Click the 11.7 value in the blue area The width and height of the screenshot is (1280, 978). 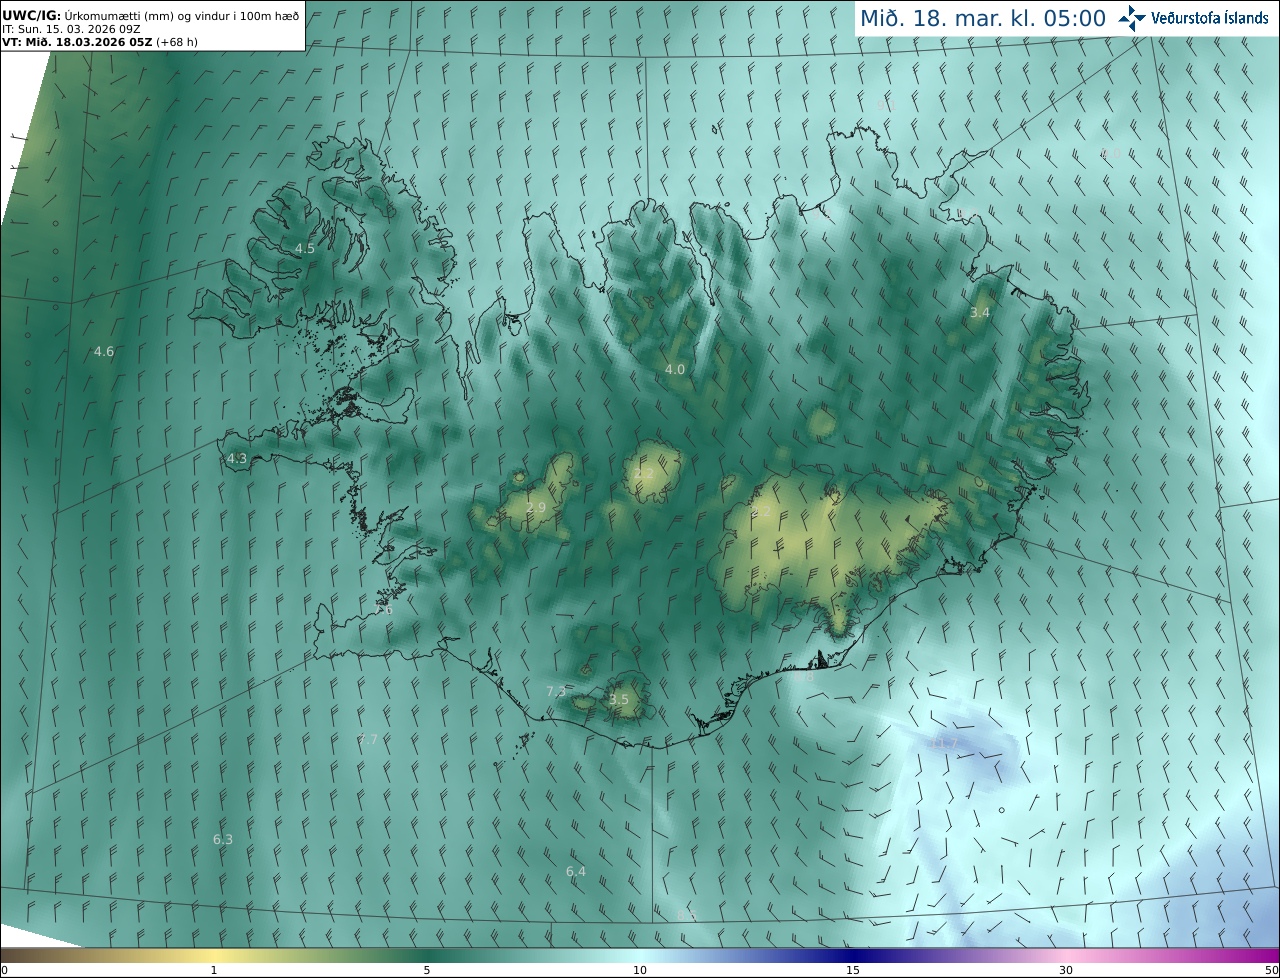[944, 743]
